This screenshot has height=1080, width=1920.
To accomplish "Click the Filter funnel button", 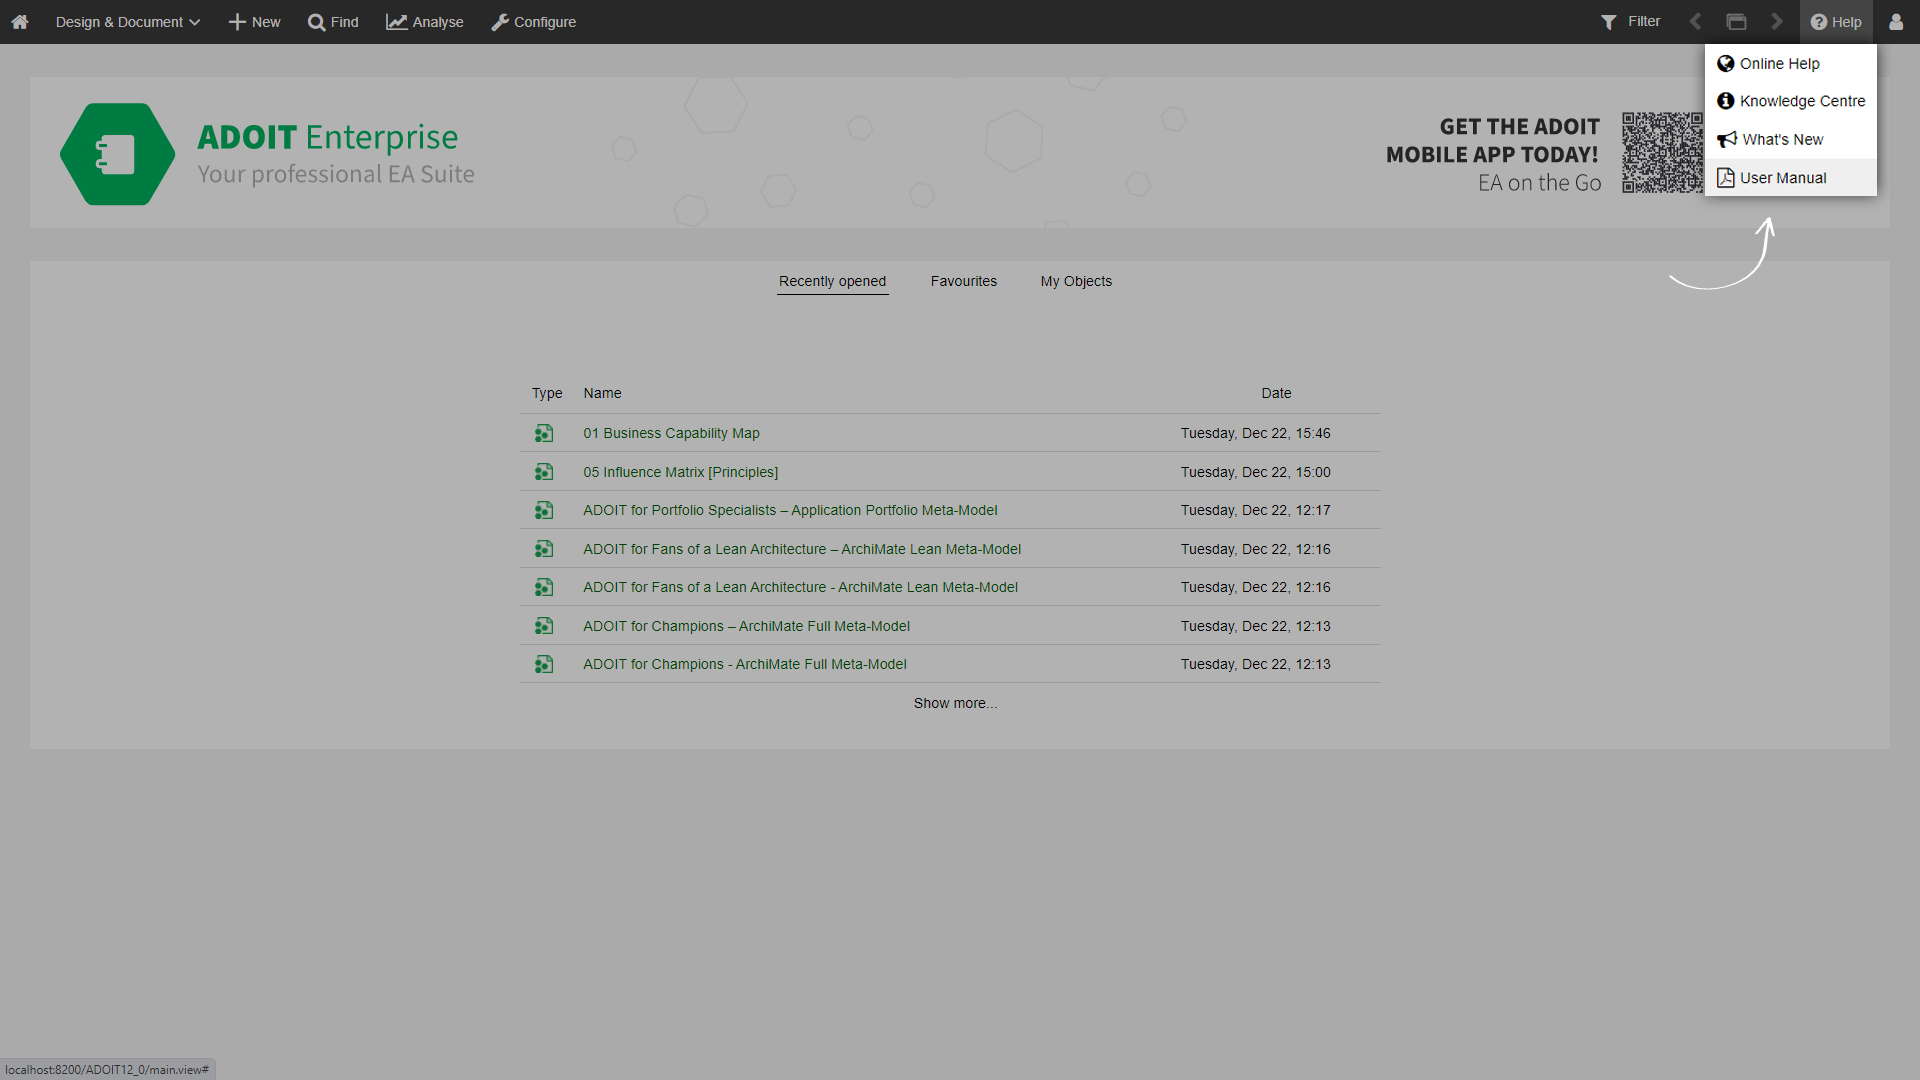I will click(x=1630, y=22).
